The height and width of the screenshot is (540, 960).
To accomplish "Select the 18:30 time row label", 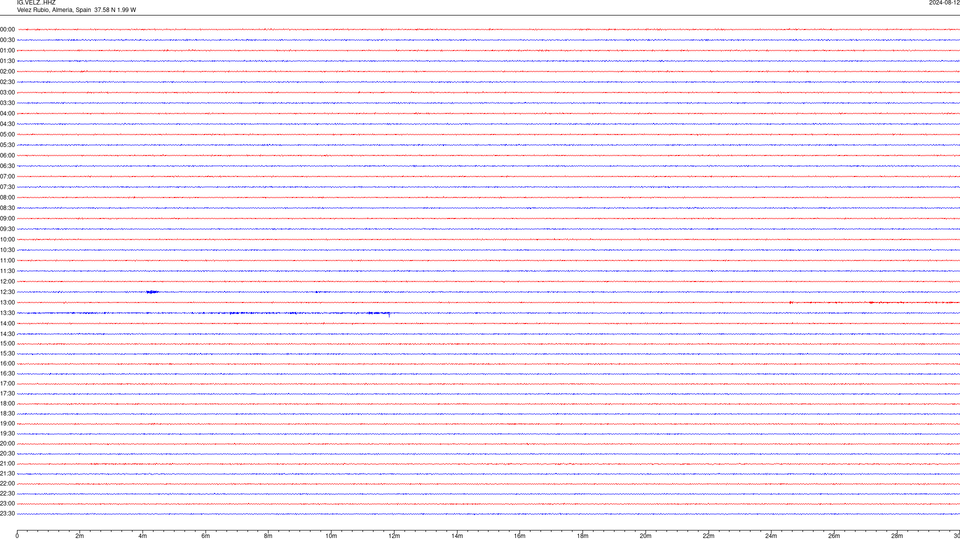I will pos(7,414).
